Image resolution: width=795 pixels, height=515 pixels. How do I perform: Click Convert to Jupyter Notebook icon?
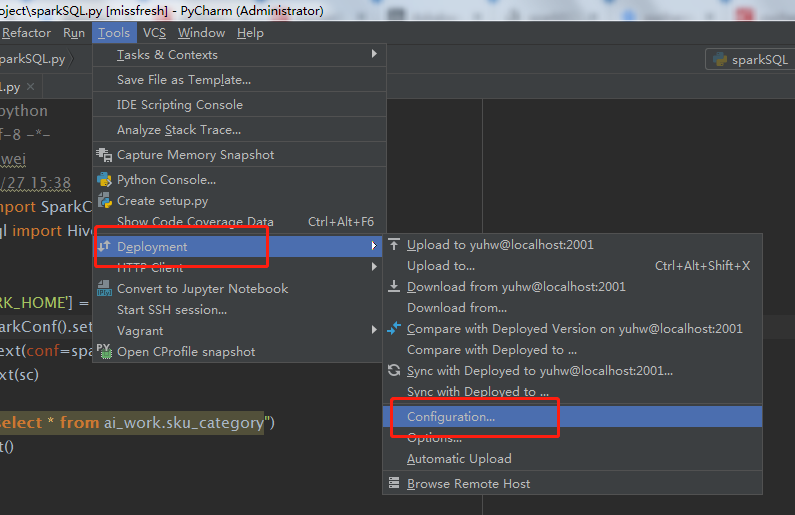pos(104,288)
